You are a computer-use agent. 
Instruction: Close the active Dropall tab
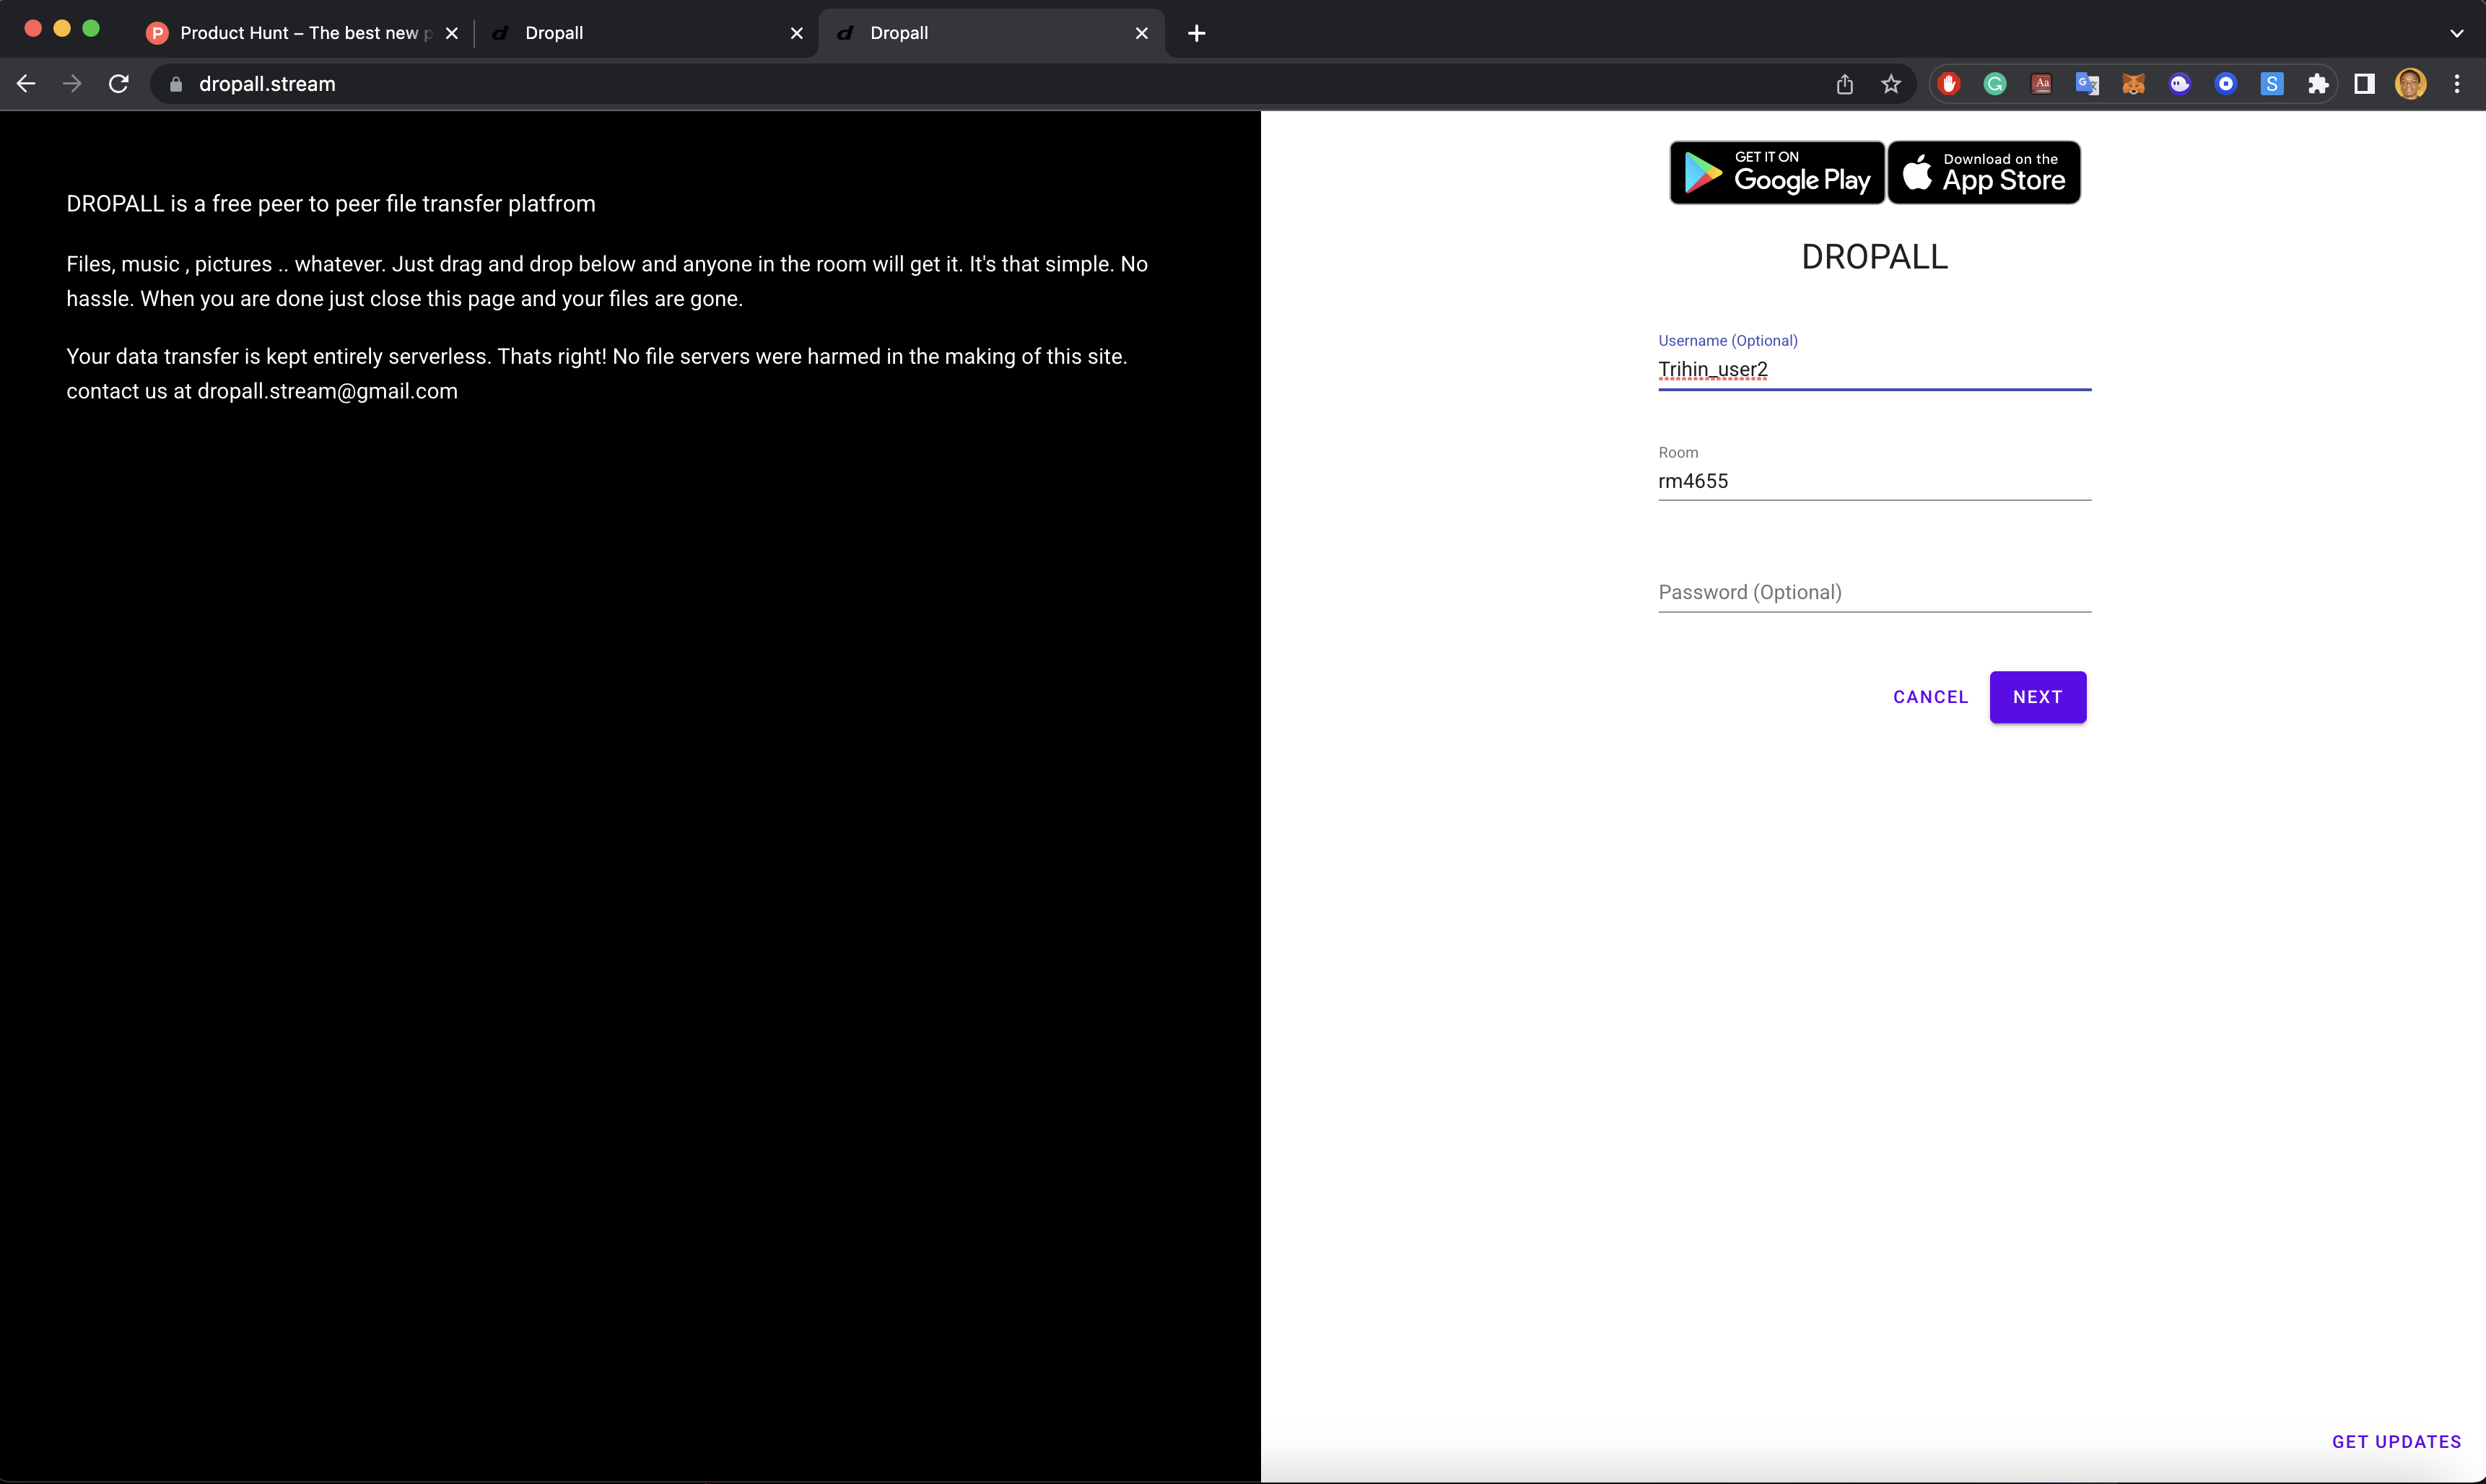click(x=1142, y=33)
